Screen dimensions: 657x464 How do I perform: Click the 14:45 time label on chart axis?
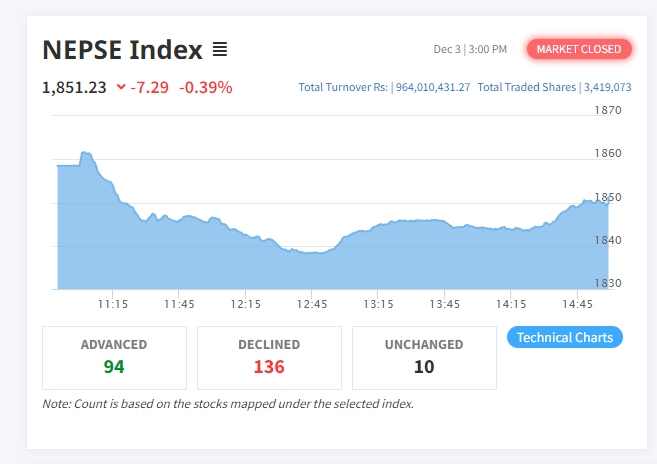coord(578,304)
